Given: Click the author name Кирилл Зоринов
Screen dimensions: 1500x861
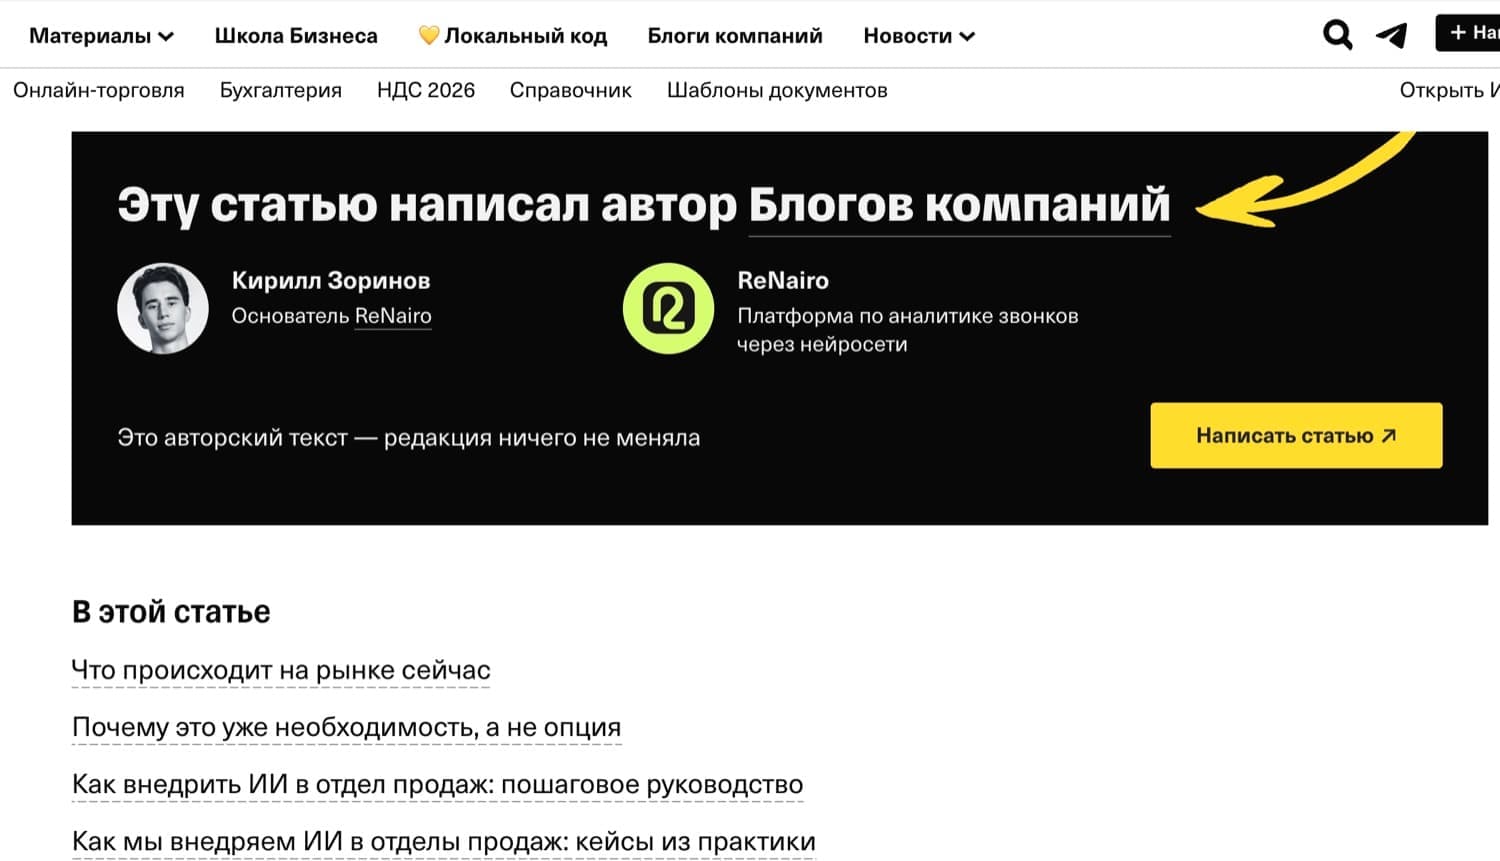Looking at the screenshot, I should pyautogui.click(x=331, y=281).
